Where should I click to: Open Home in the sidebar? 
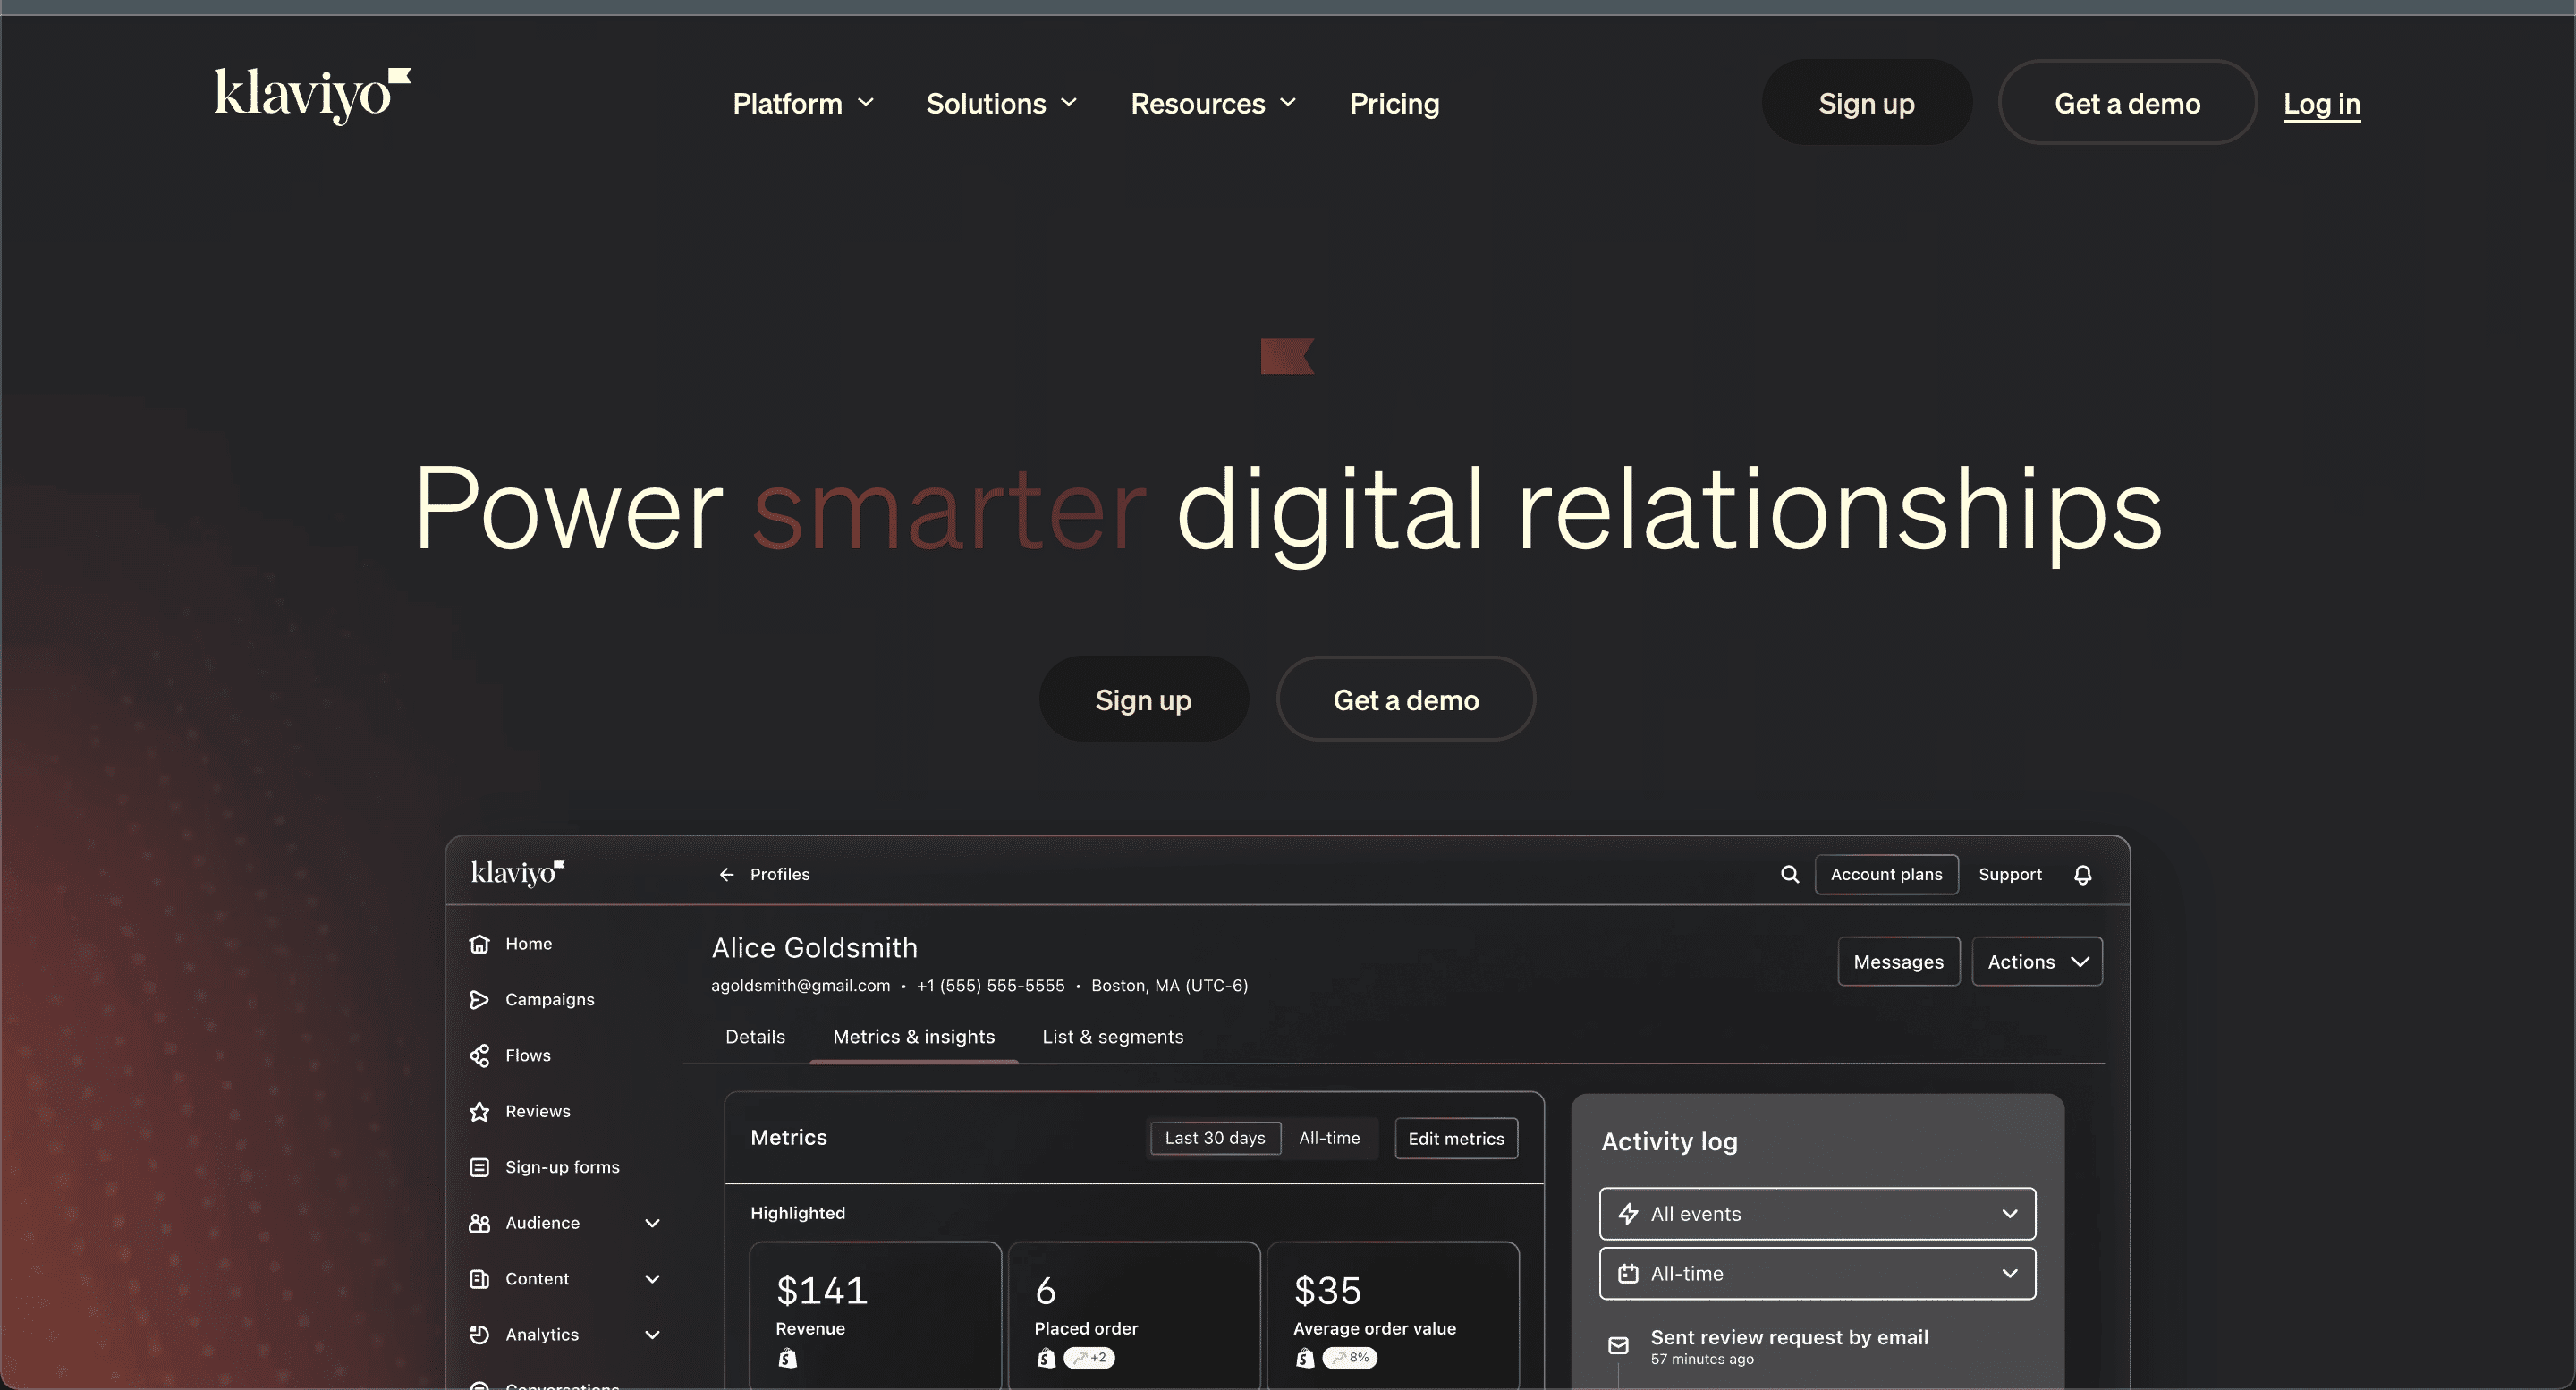(x=528, y=943)
